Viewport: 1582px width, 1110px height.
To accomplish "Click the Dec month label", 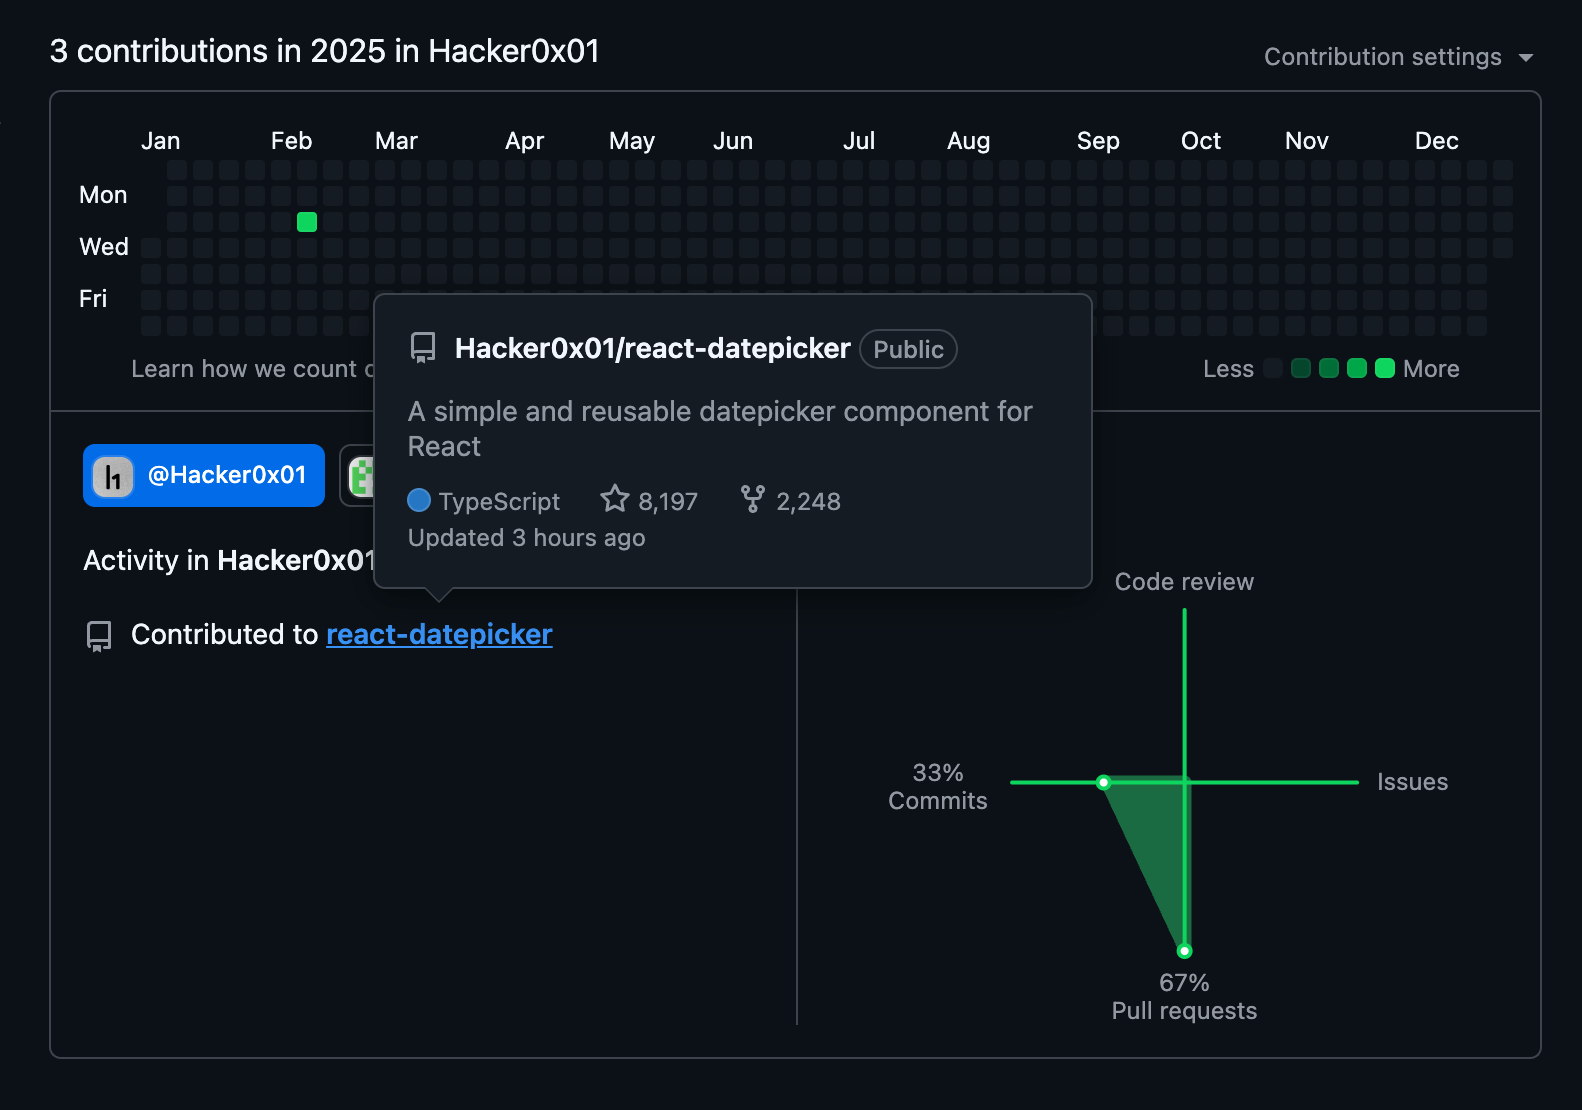I will [1436, 141].
